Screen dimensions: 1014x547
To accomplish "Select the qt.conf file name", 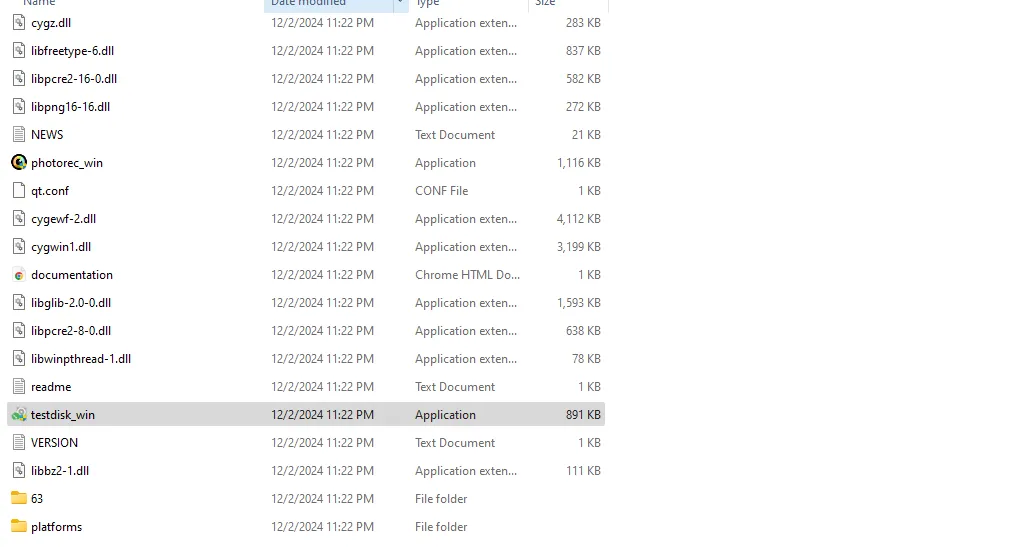I will [x=50, y=191].
